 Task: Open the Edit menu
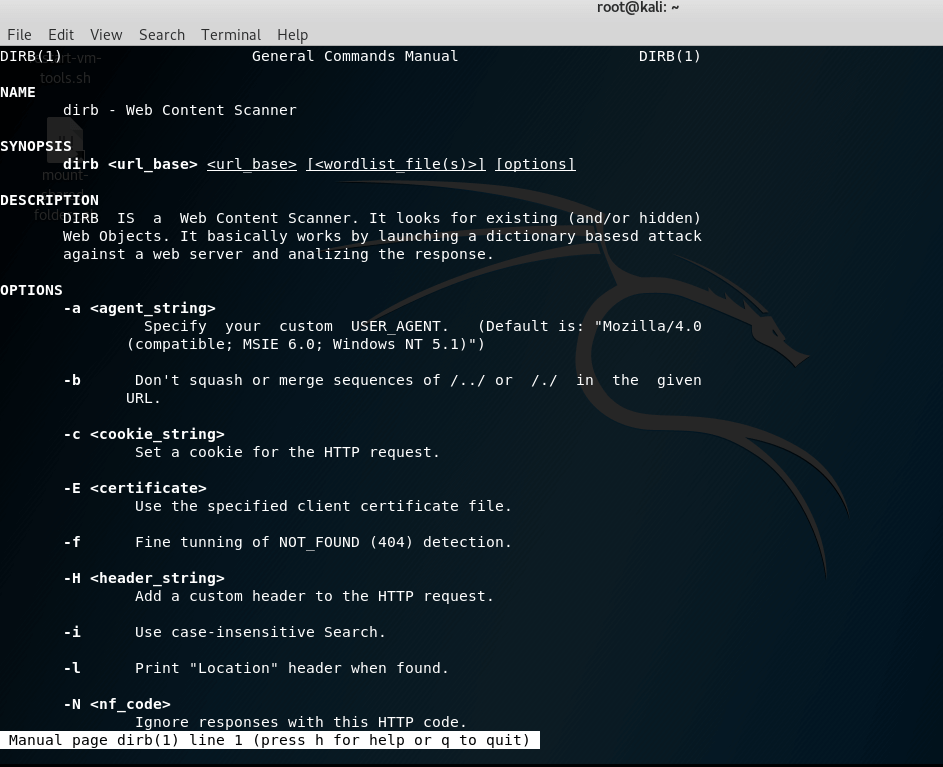point(61,34)
